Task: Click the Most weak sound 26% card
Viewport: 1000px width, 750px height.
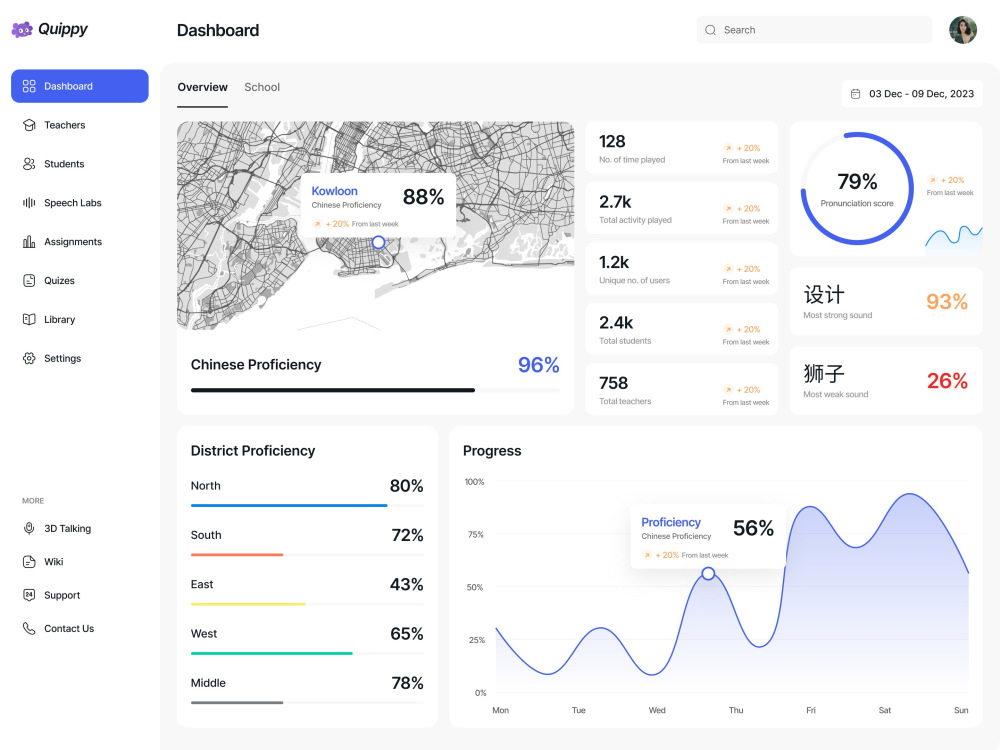Action: pyautogui.click(x=886, y=381)
